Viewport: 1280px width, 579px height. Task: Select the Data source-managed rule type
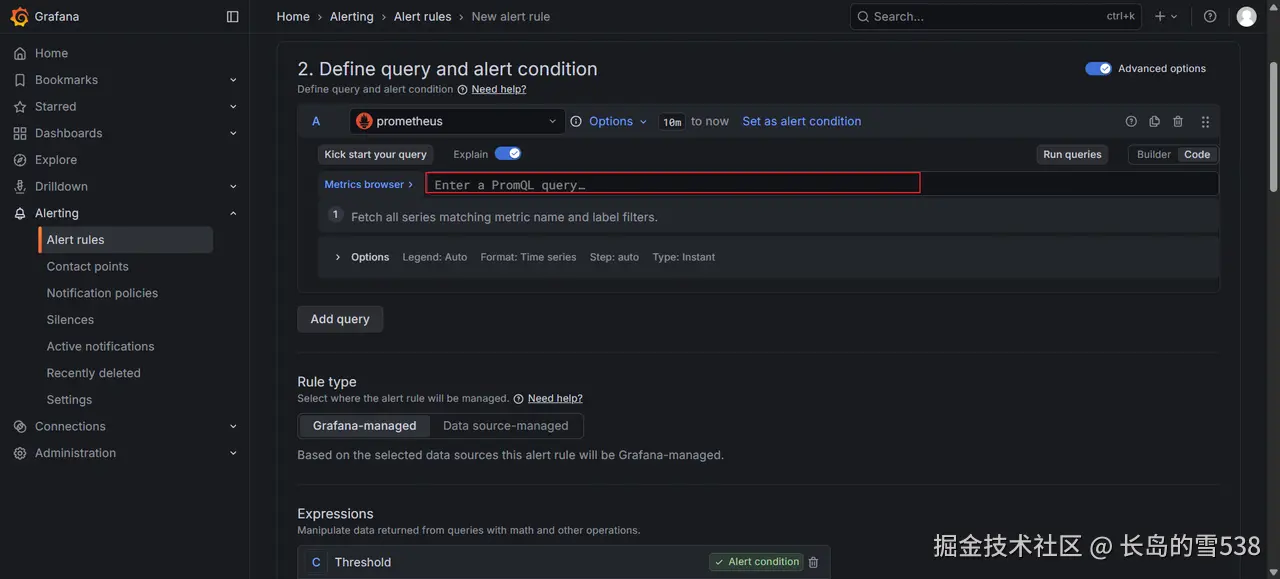coord(505,426)
